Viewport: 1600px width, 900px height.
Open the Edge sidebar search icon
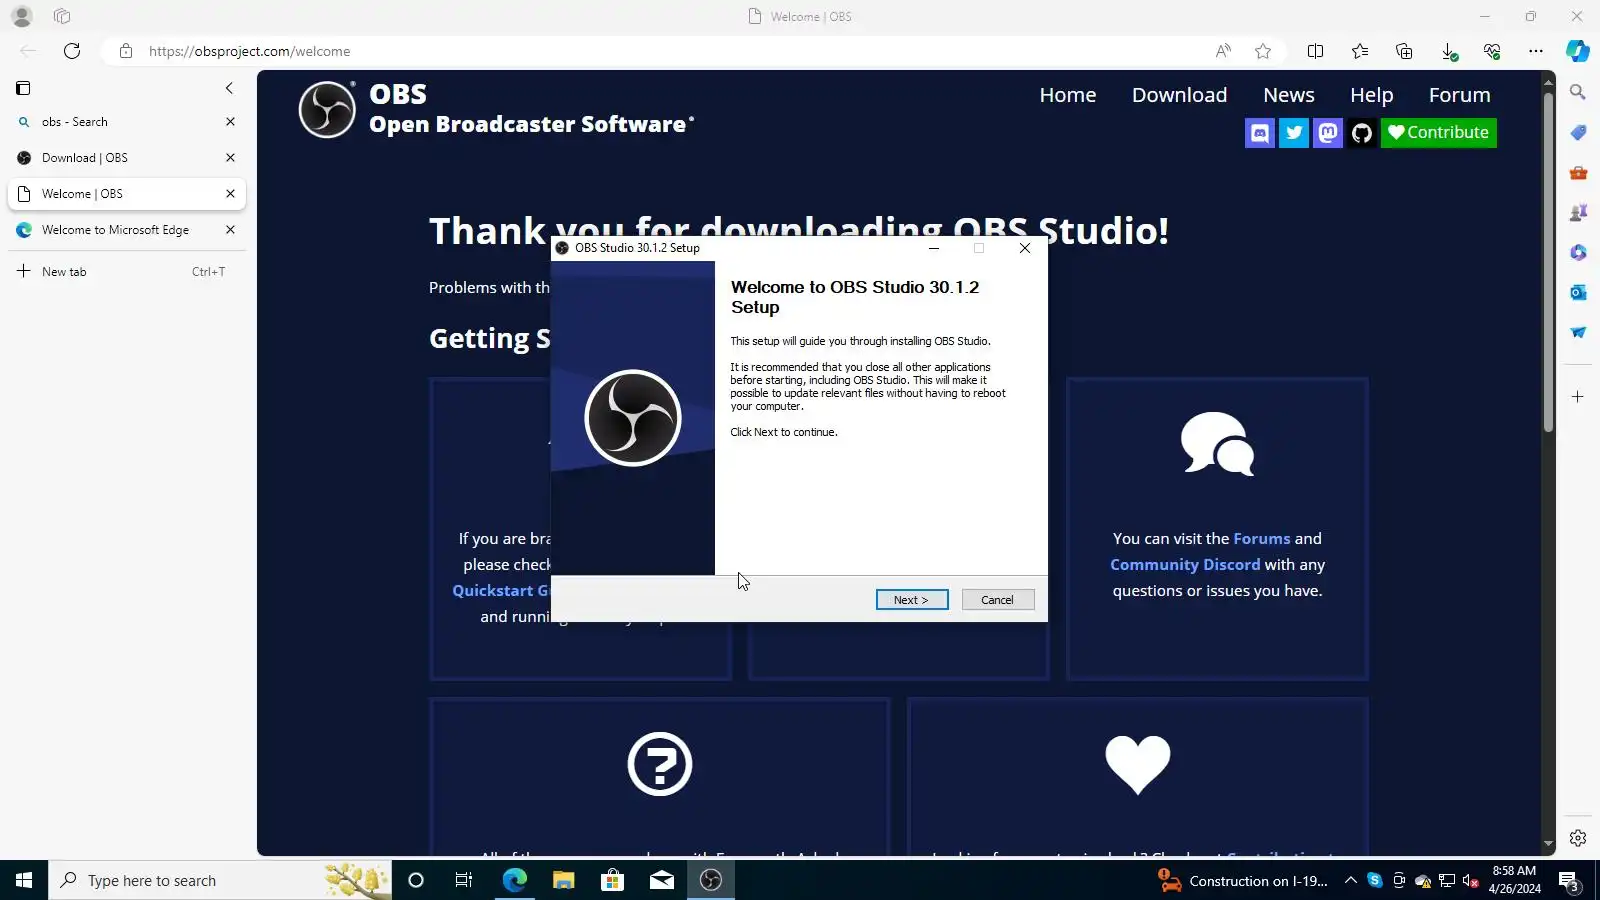(1578, 92)
